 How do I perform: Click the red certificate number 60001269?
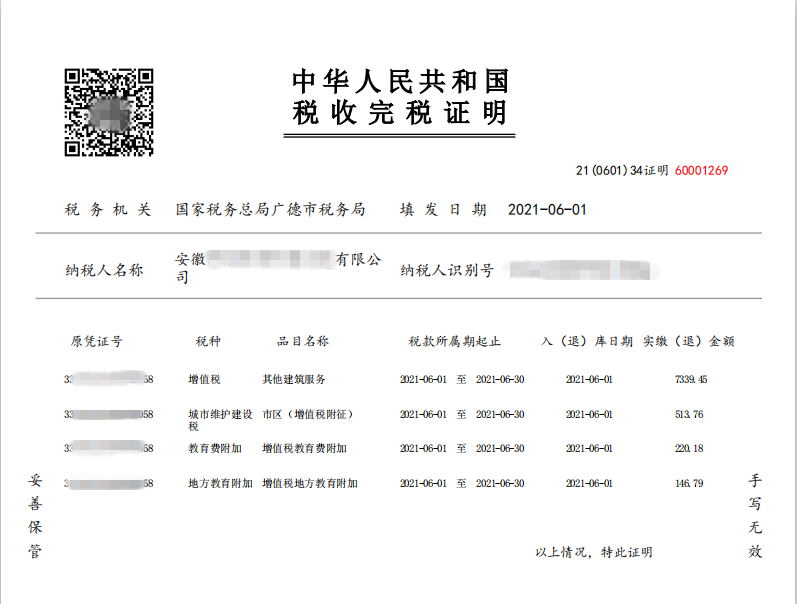[x=701, y=170]
